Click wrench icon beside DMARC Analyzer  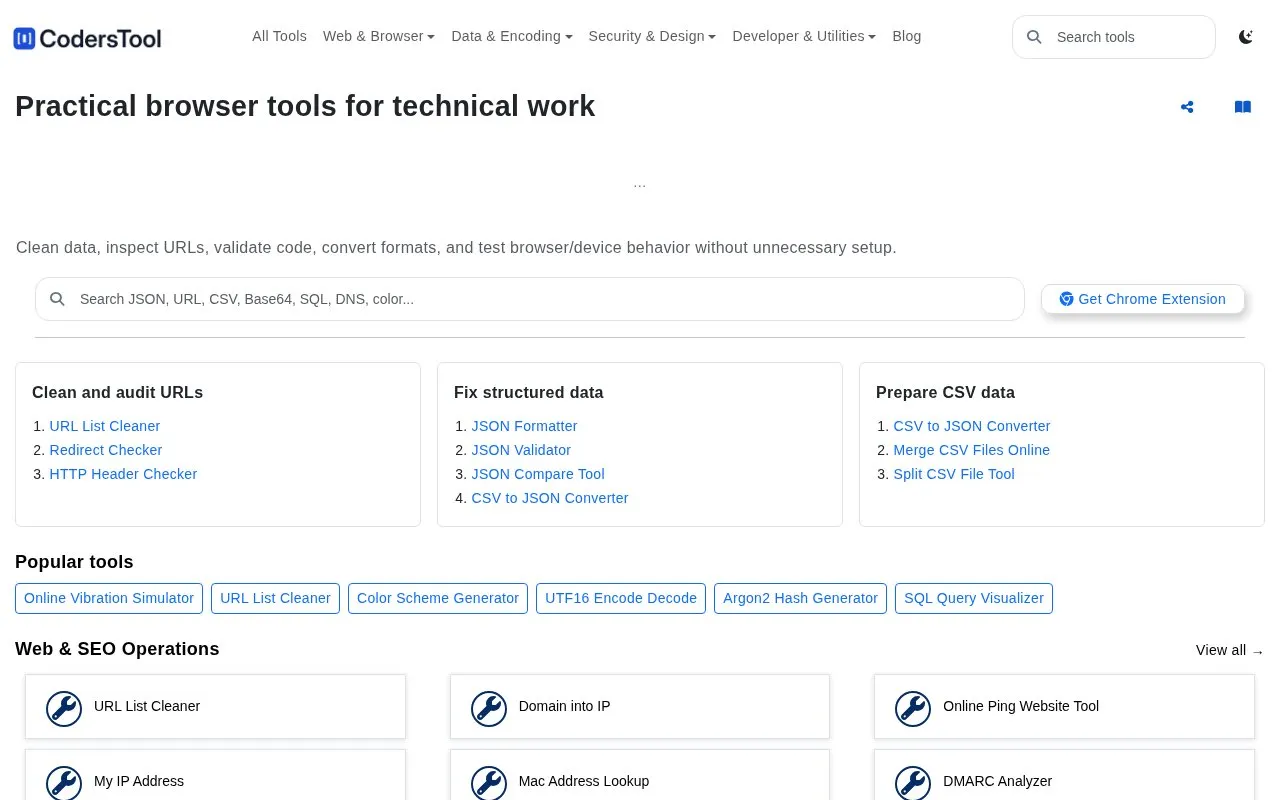coord(913,783)
